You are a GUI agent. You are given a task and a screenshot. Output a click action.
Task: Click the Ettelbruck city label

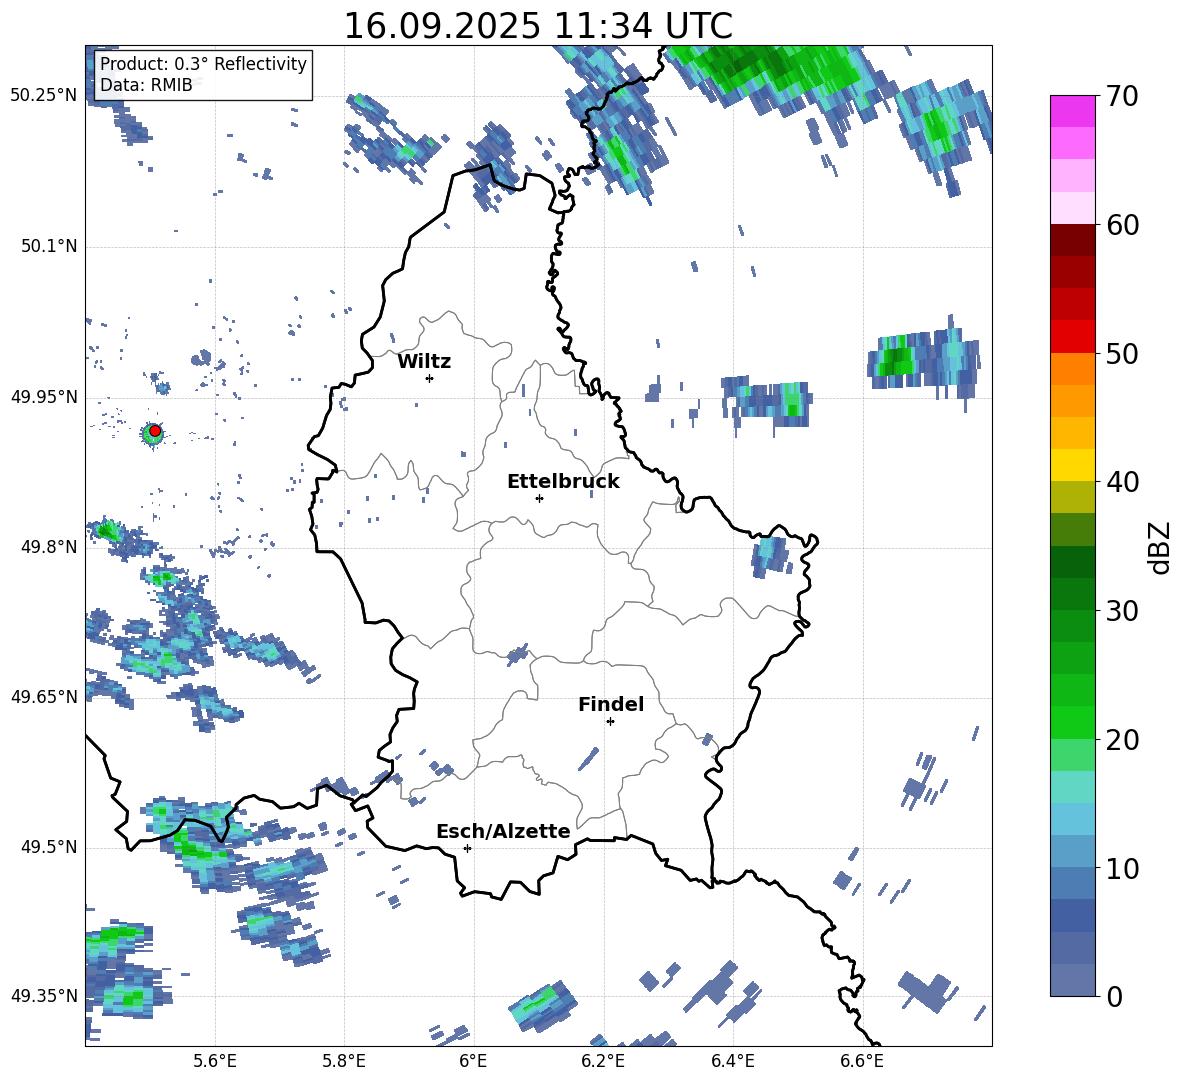tap(563, 482)
